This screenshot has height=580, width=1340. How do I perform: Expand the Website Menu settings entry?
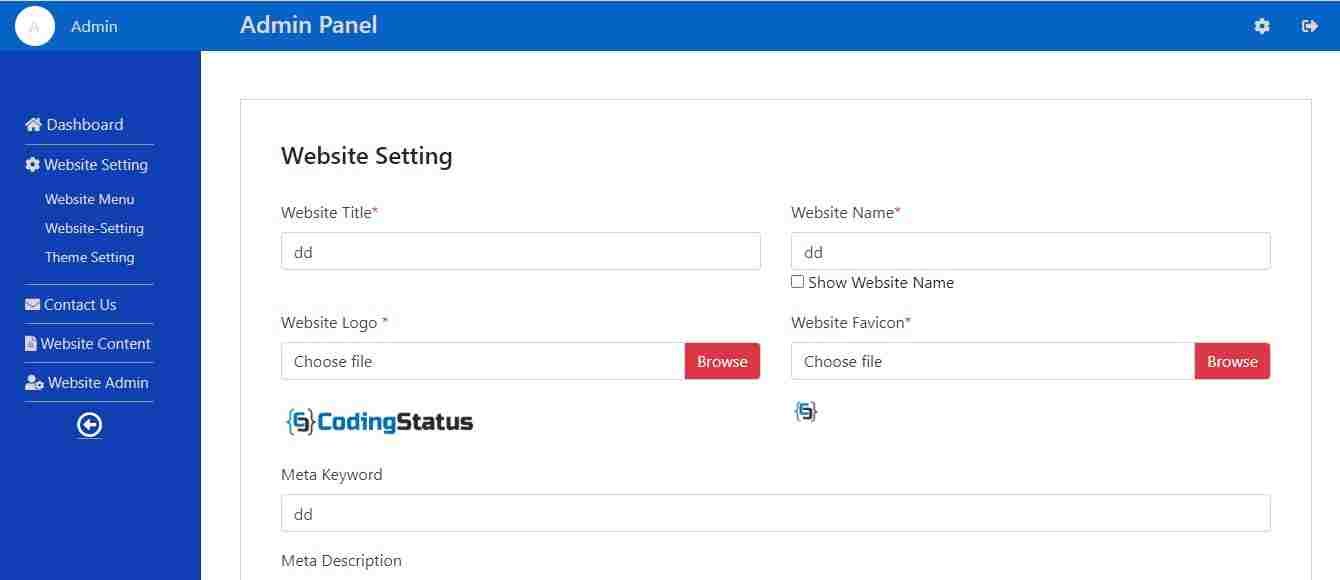pyautogui.click(x=89, y=199)
